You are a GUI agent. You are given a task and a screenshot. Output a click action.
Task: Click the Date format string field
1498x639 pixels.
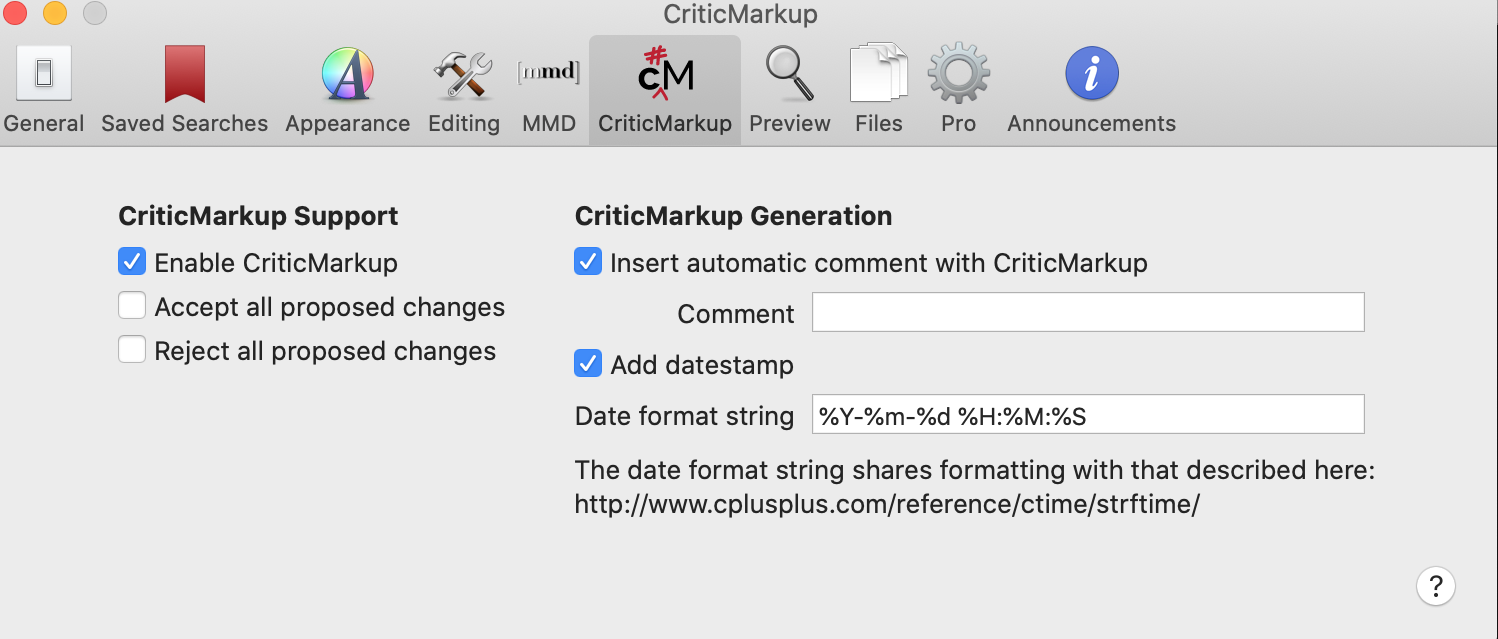1087,415
